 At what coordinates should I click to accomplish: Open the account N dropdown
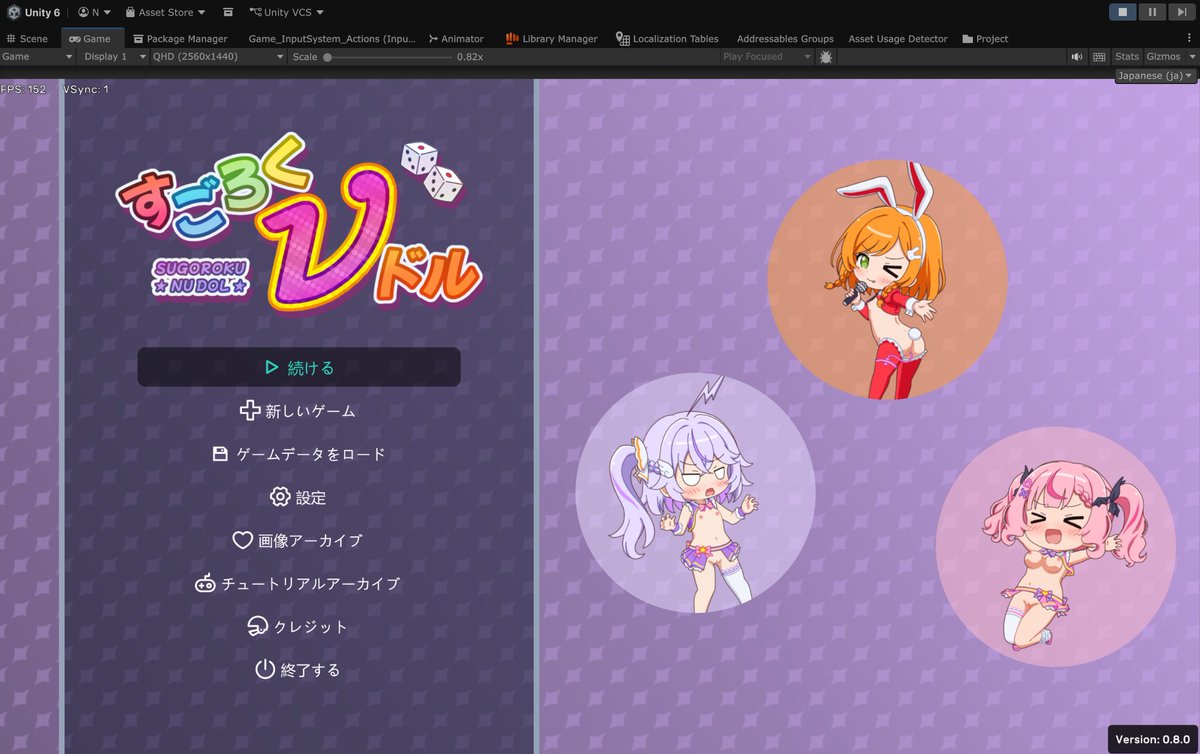94,12
